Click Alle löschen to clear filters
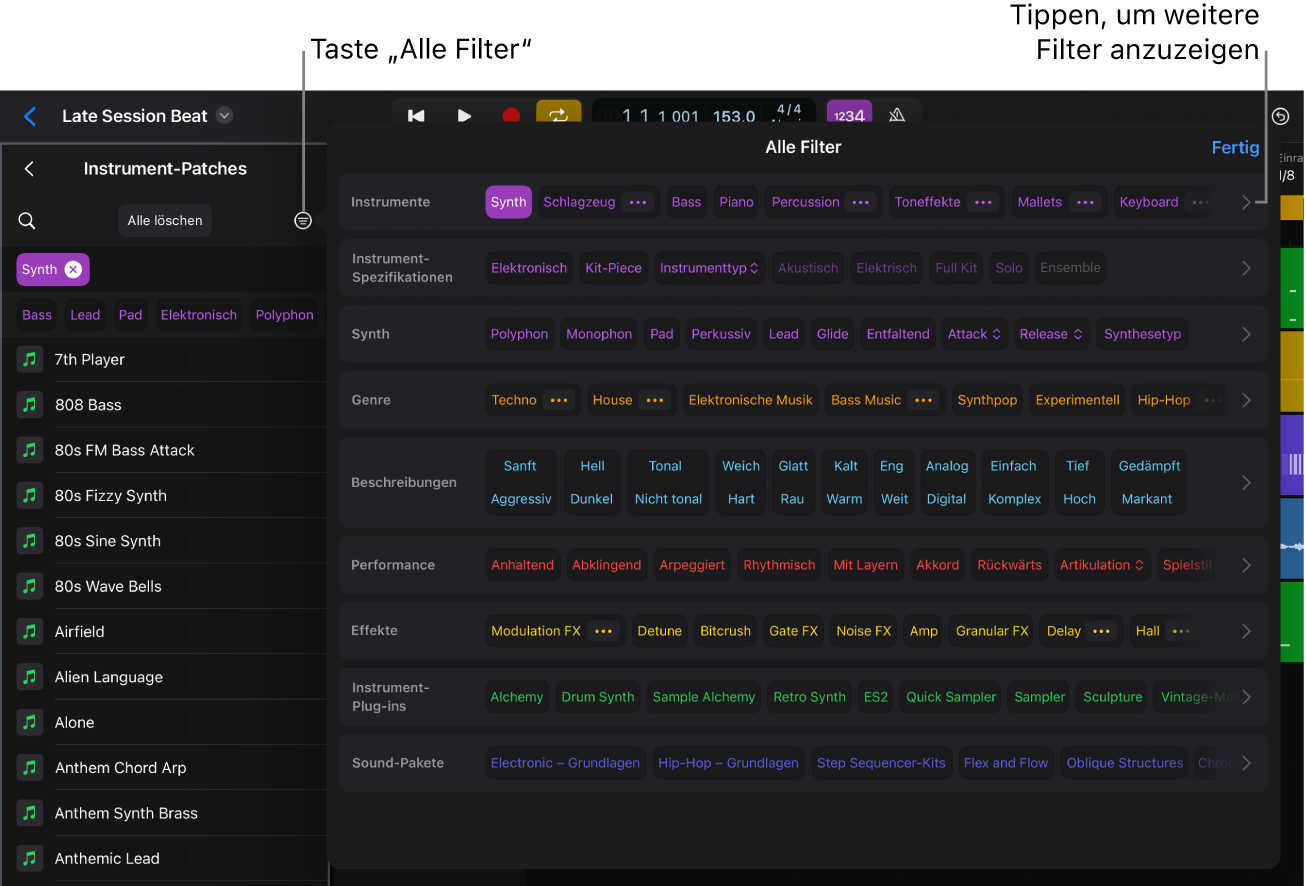 tap(165, 221)
